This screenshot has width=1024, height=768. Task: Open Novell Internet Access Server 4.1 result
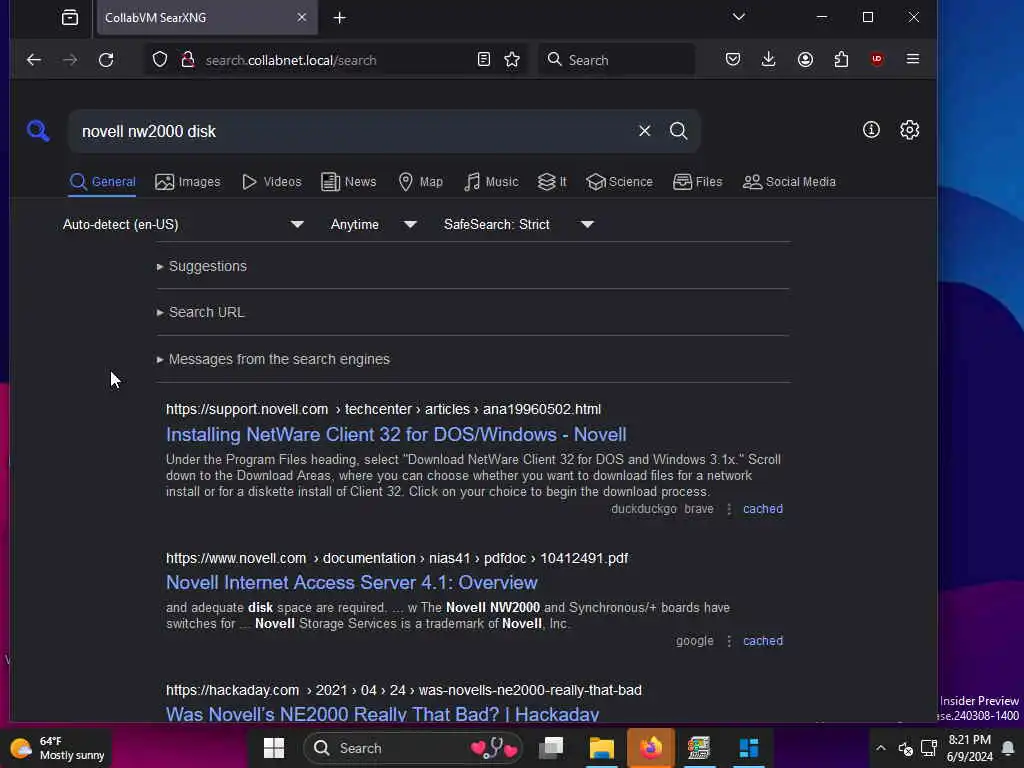pyautogui.click(x=351, y=582)
